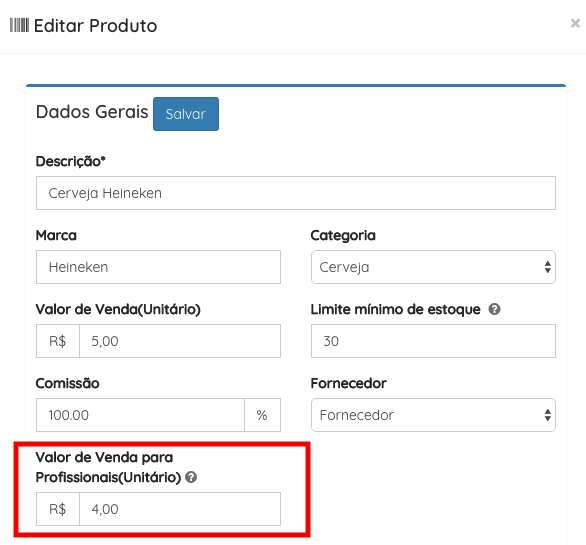The width and height of the screenshot is (586, 545).
Task: Click the Fornecedor label text
Action: 348,384
